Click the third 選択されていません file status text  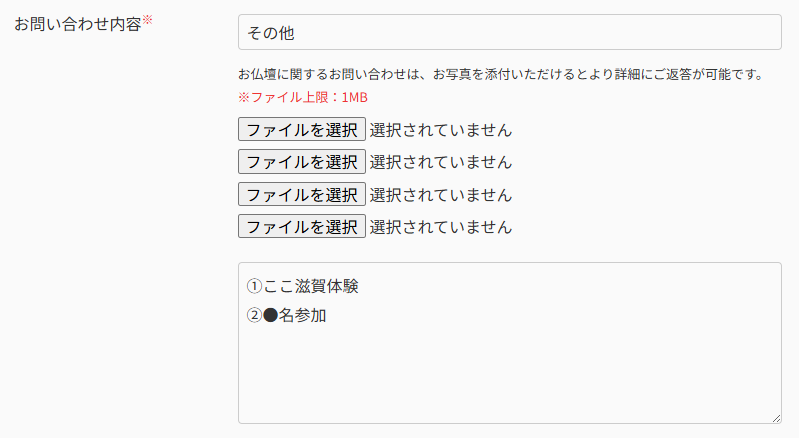[x=440, y=194]
